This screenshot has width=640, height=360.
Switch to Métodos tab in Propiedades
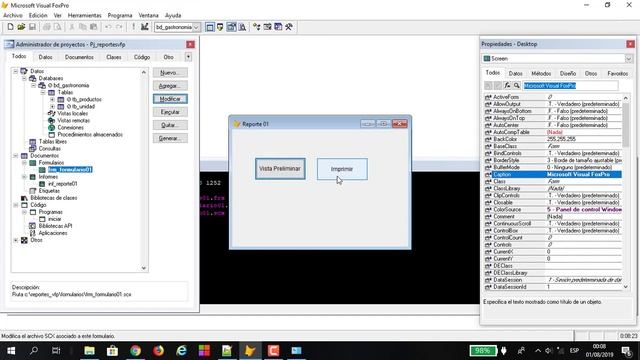click(541, 73)
